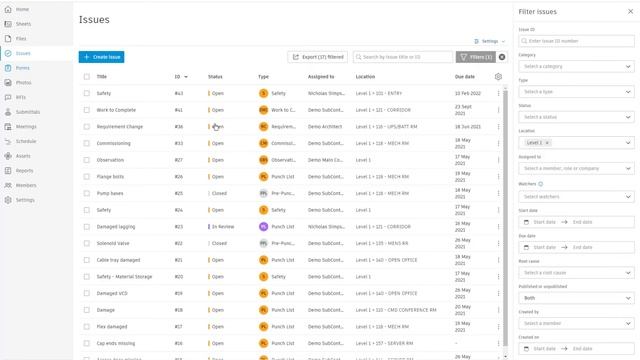Open Assets in the sidebar
The image size is (640, 360).
point(23,156)
